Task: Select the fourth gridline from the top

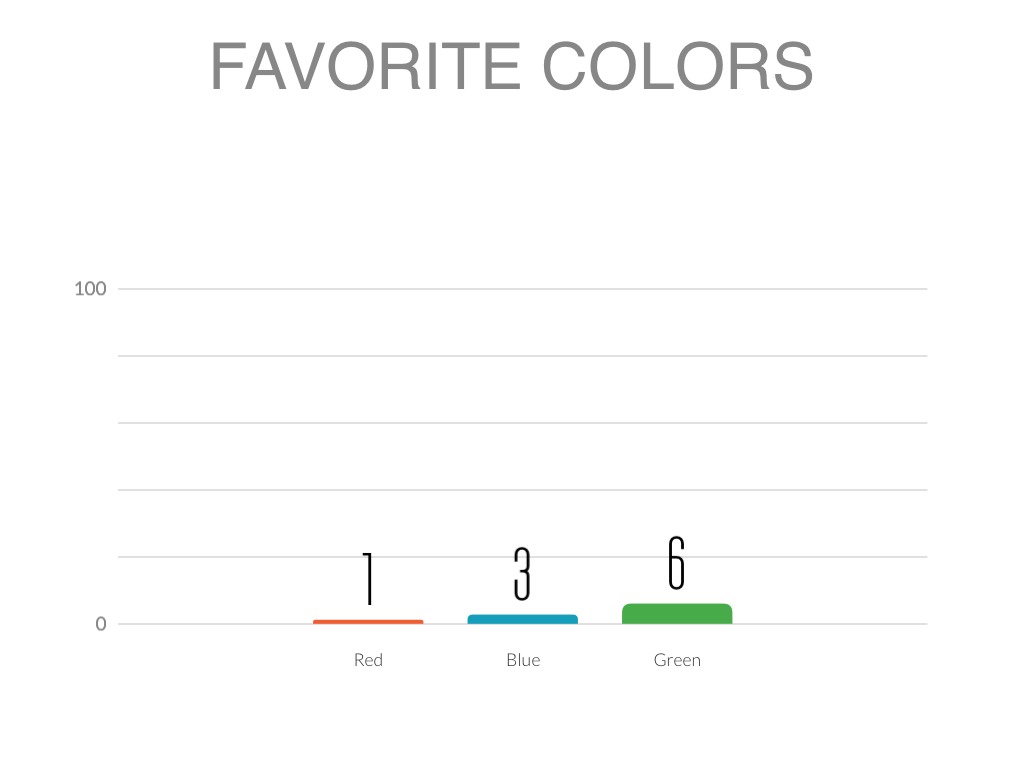Action: [520, 490]
